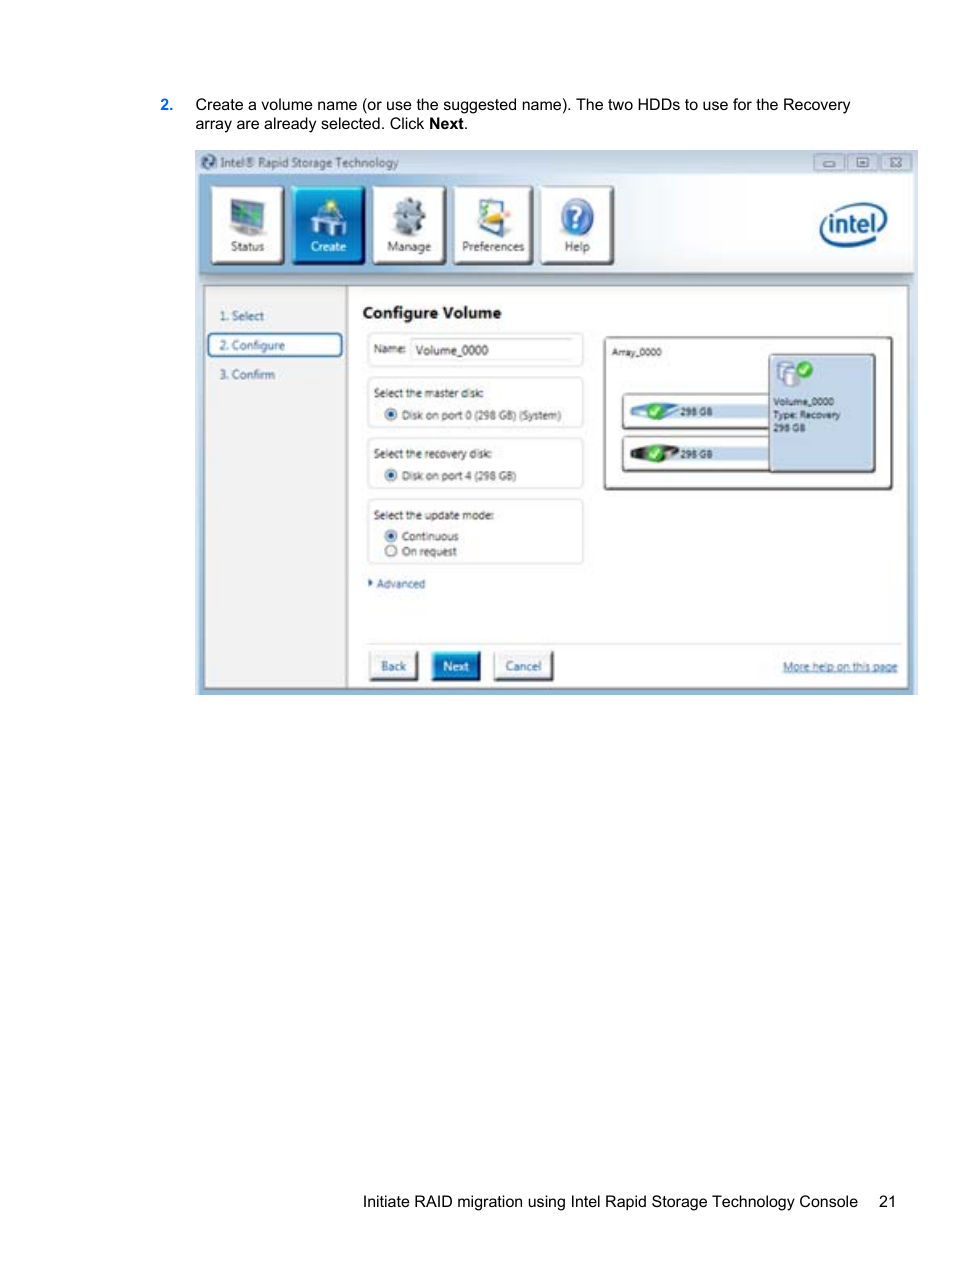
Task: Click the Back button
Action: (x=394, y=666)
